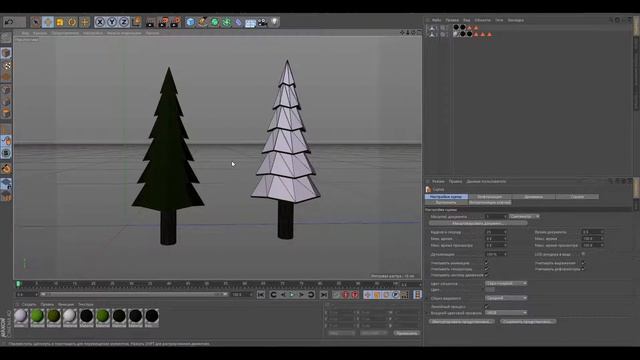The height and width of the screenshot is (360, 640).
Task: Toggle the use animation checkbox
Action: 486,263
